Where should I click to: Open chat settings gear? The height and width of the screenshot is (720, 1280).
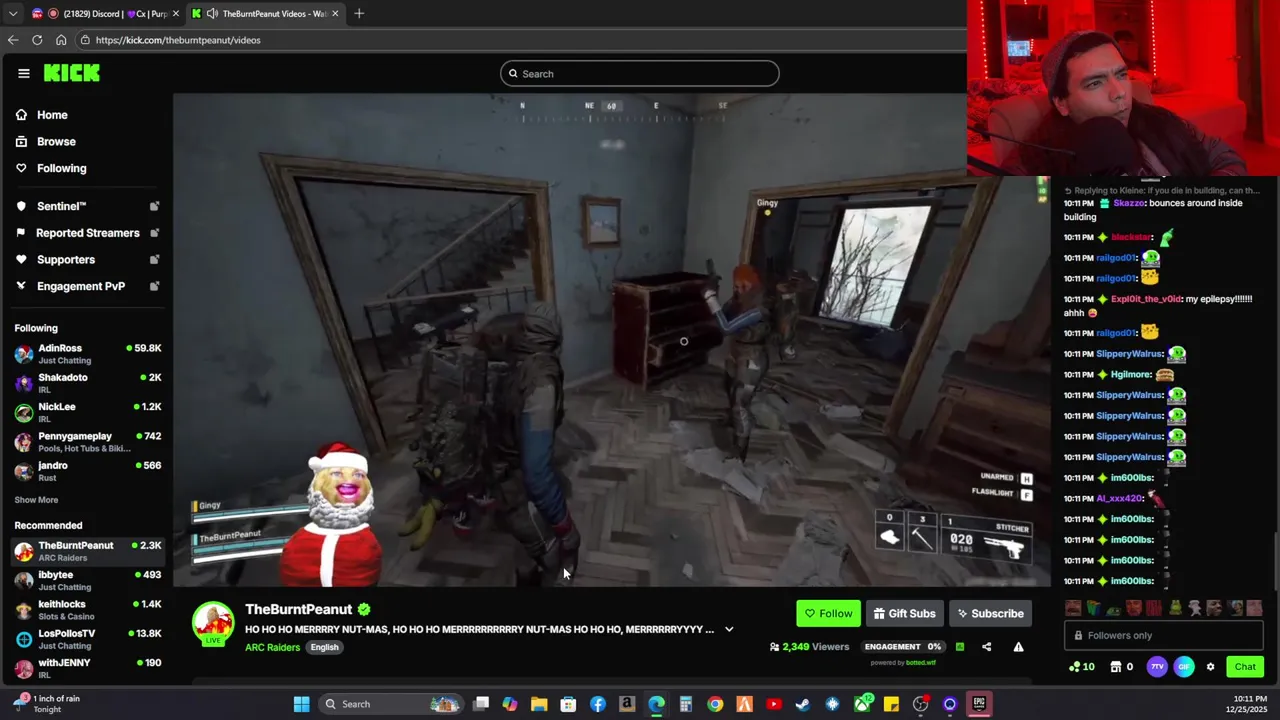(1210, 667)
